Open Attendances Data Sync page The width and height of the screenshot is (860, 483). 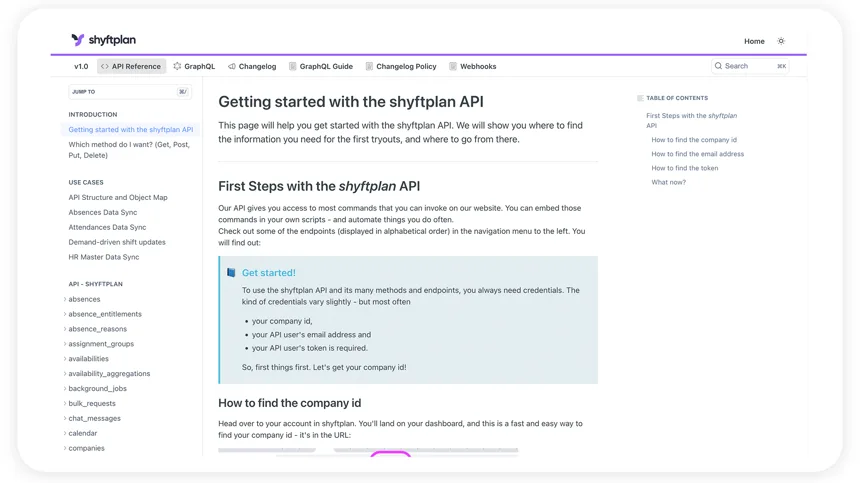[107, 227]
